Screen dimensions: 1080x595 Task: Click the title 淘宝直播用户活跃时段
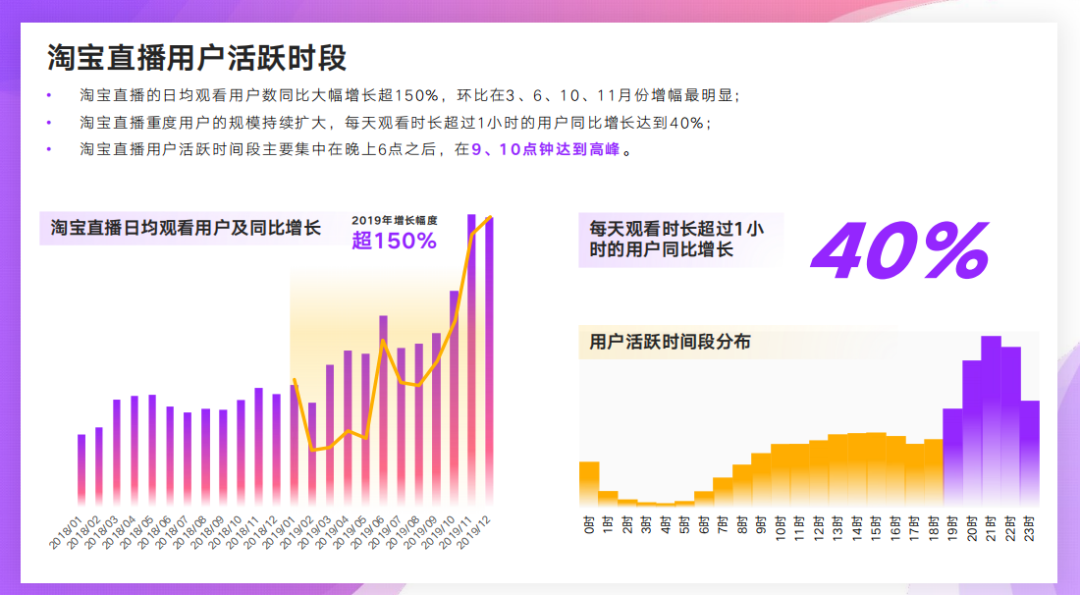tap(196, 58)
